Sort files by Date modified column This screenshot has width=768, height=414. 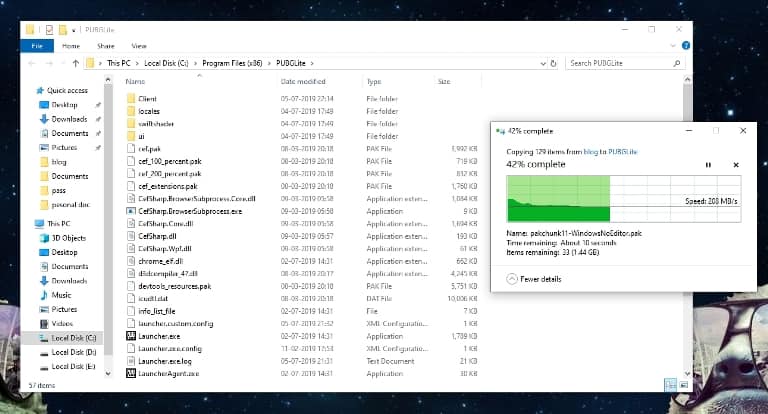(x=303, y=81)
